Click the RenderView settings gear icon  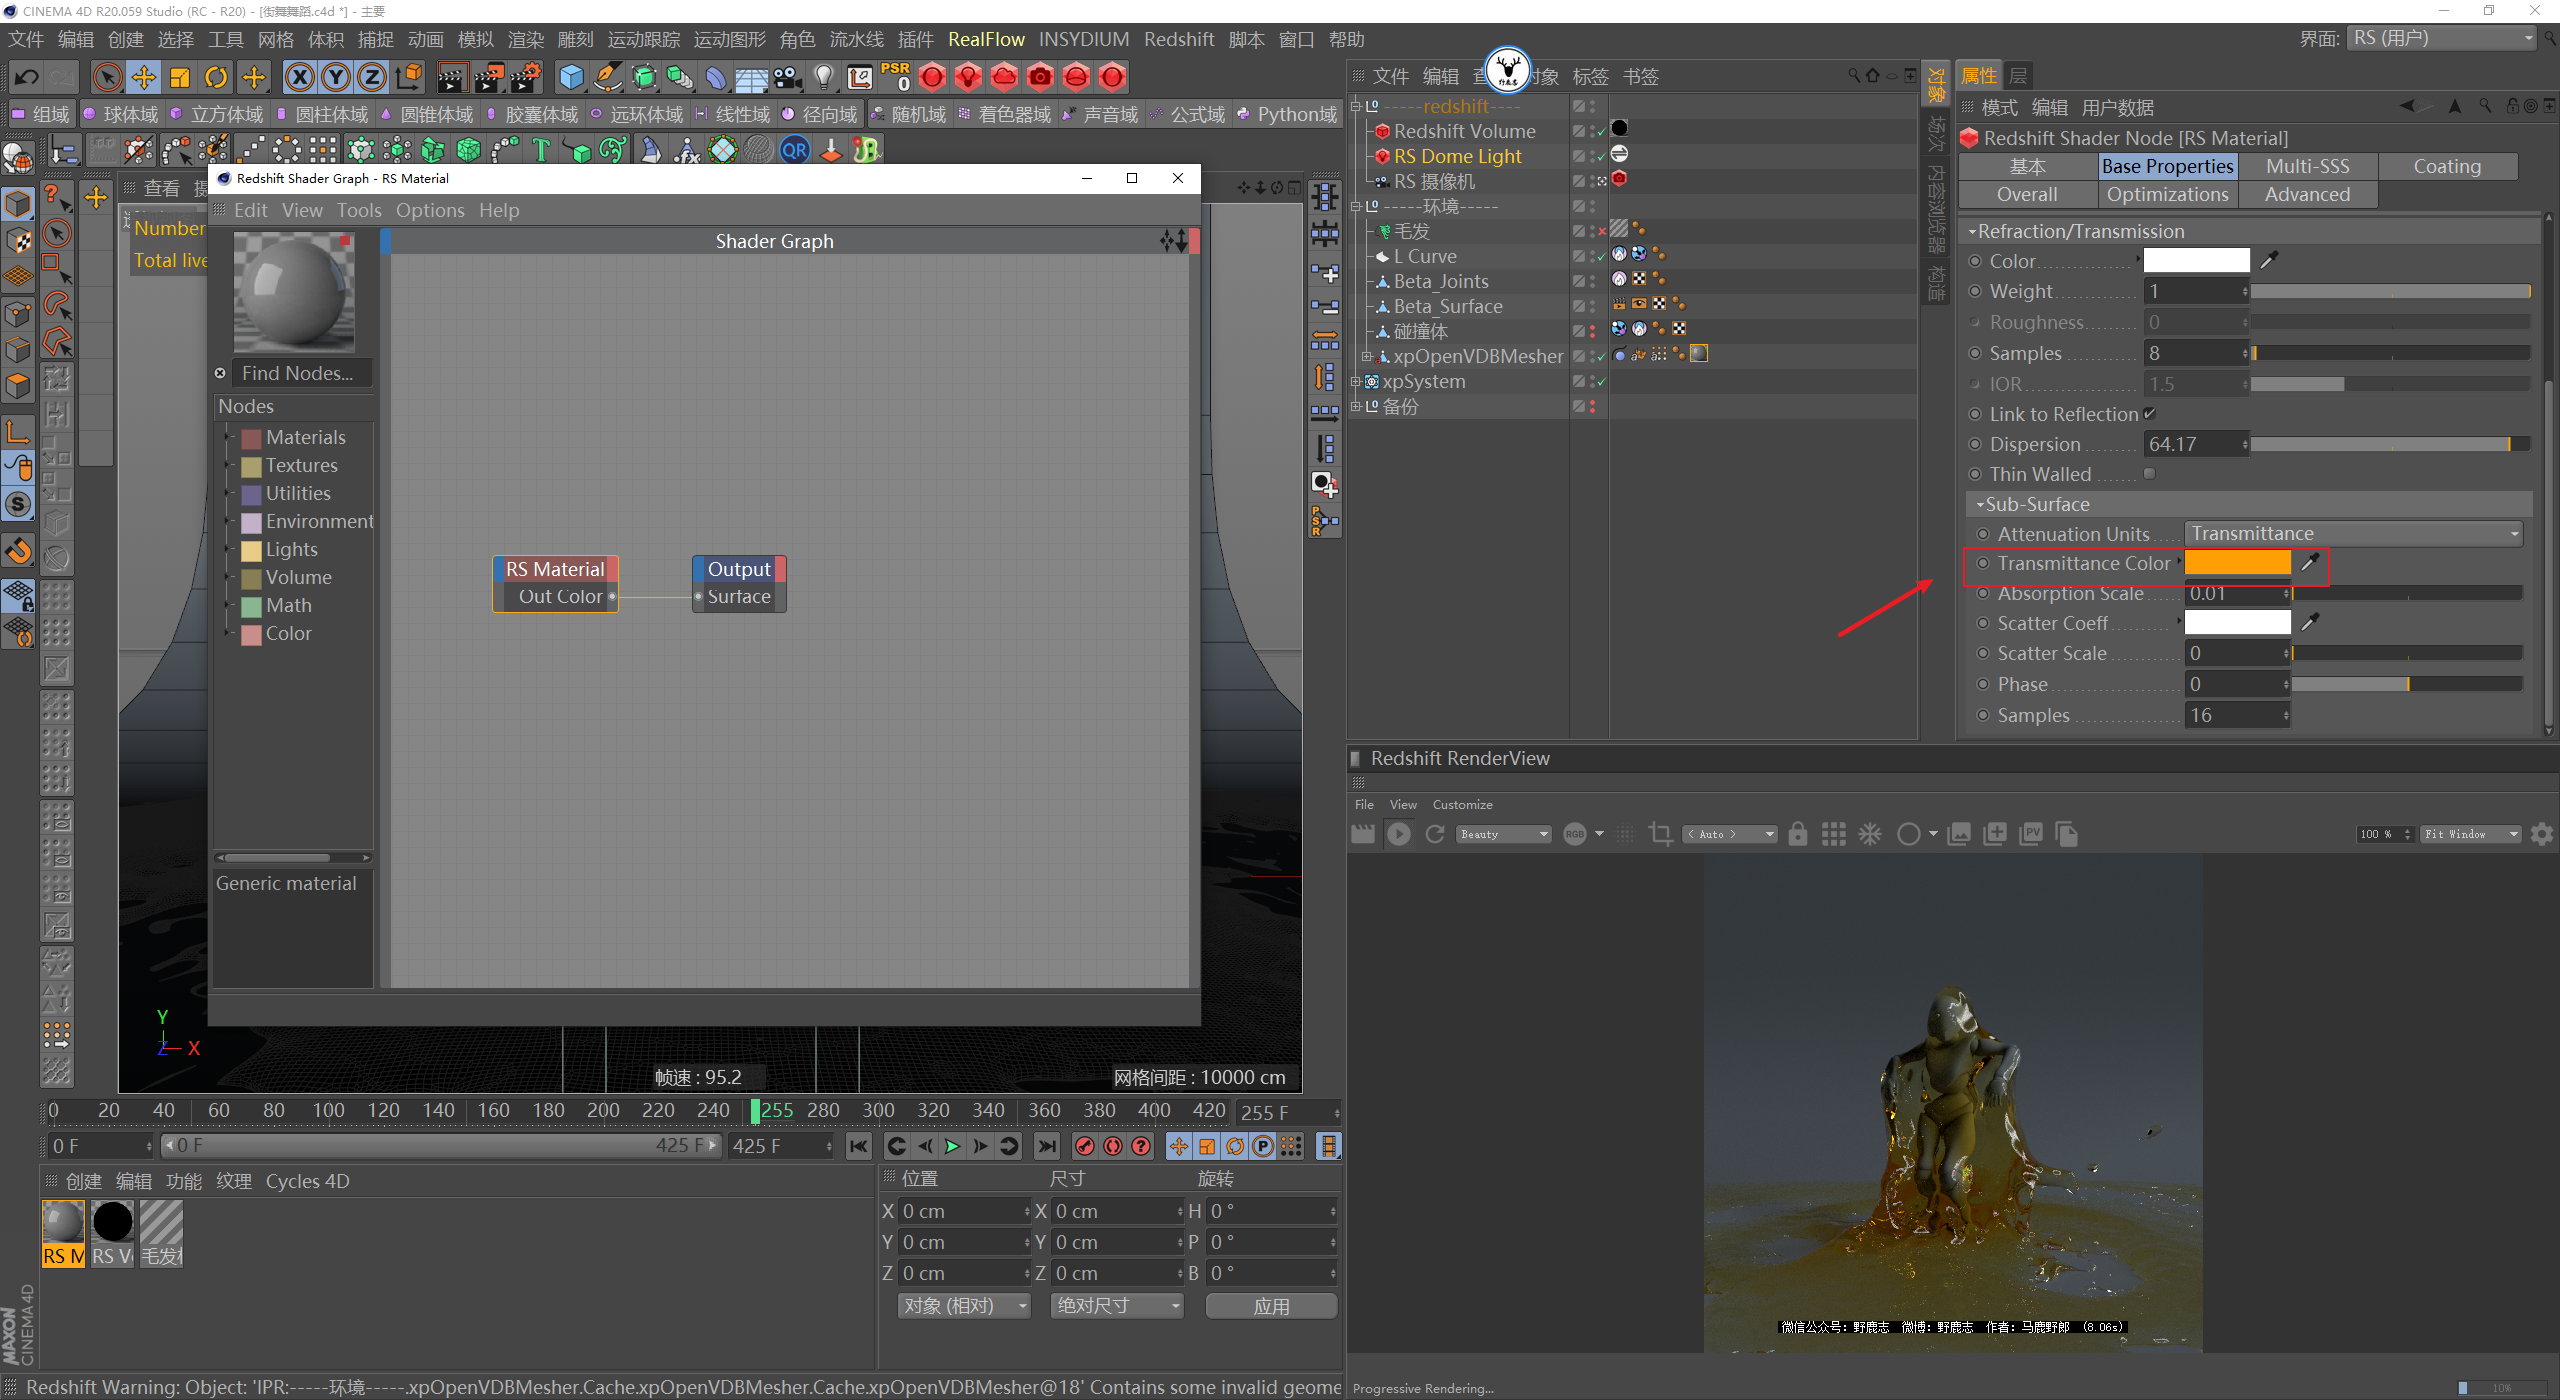(x=2541, y=834)
